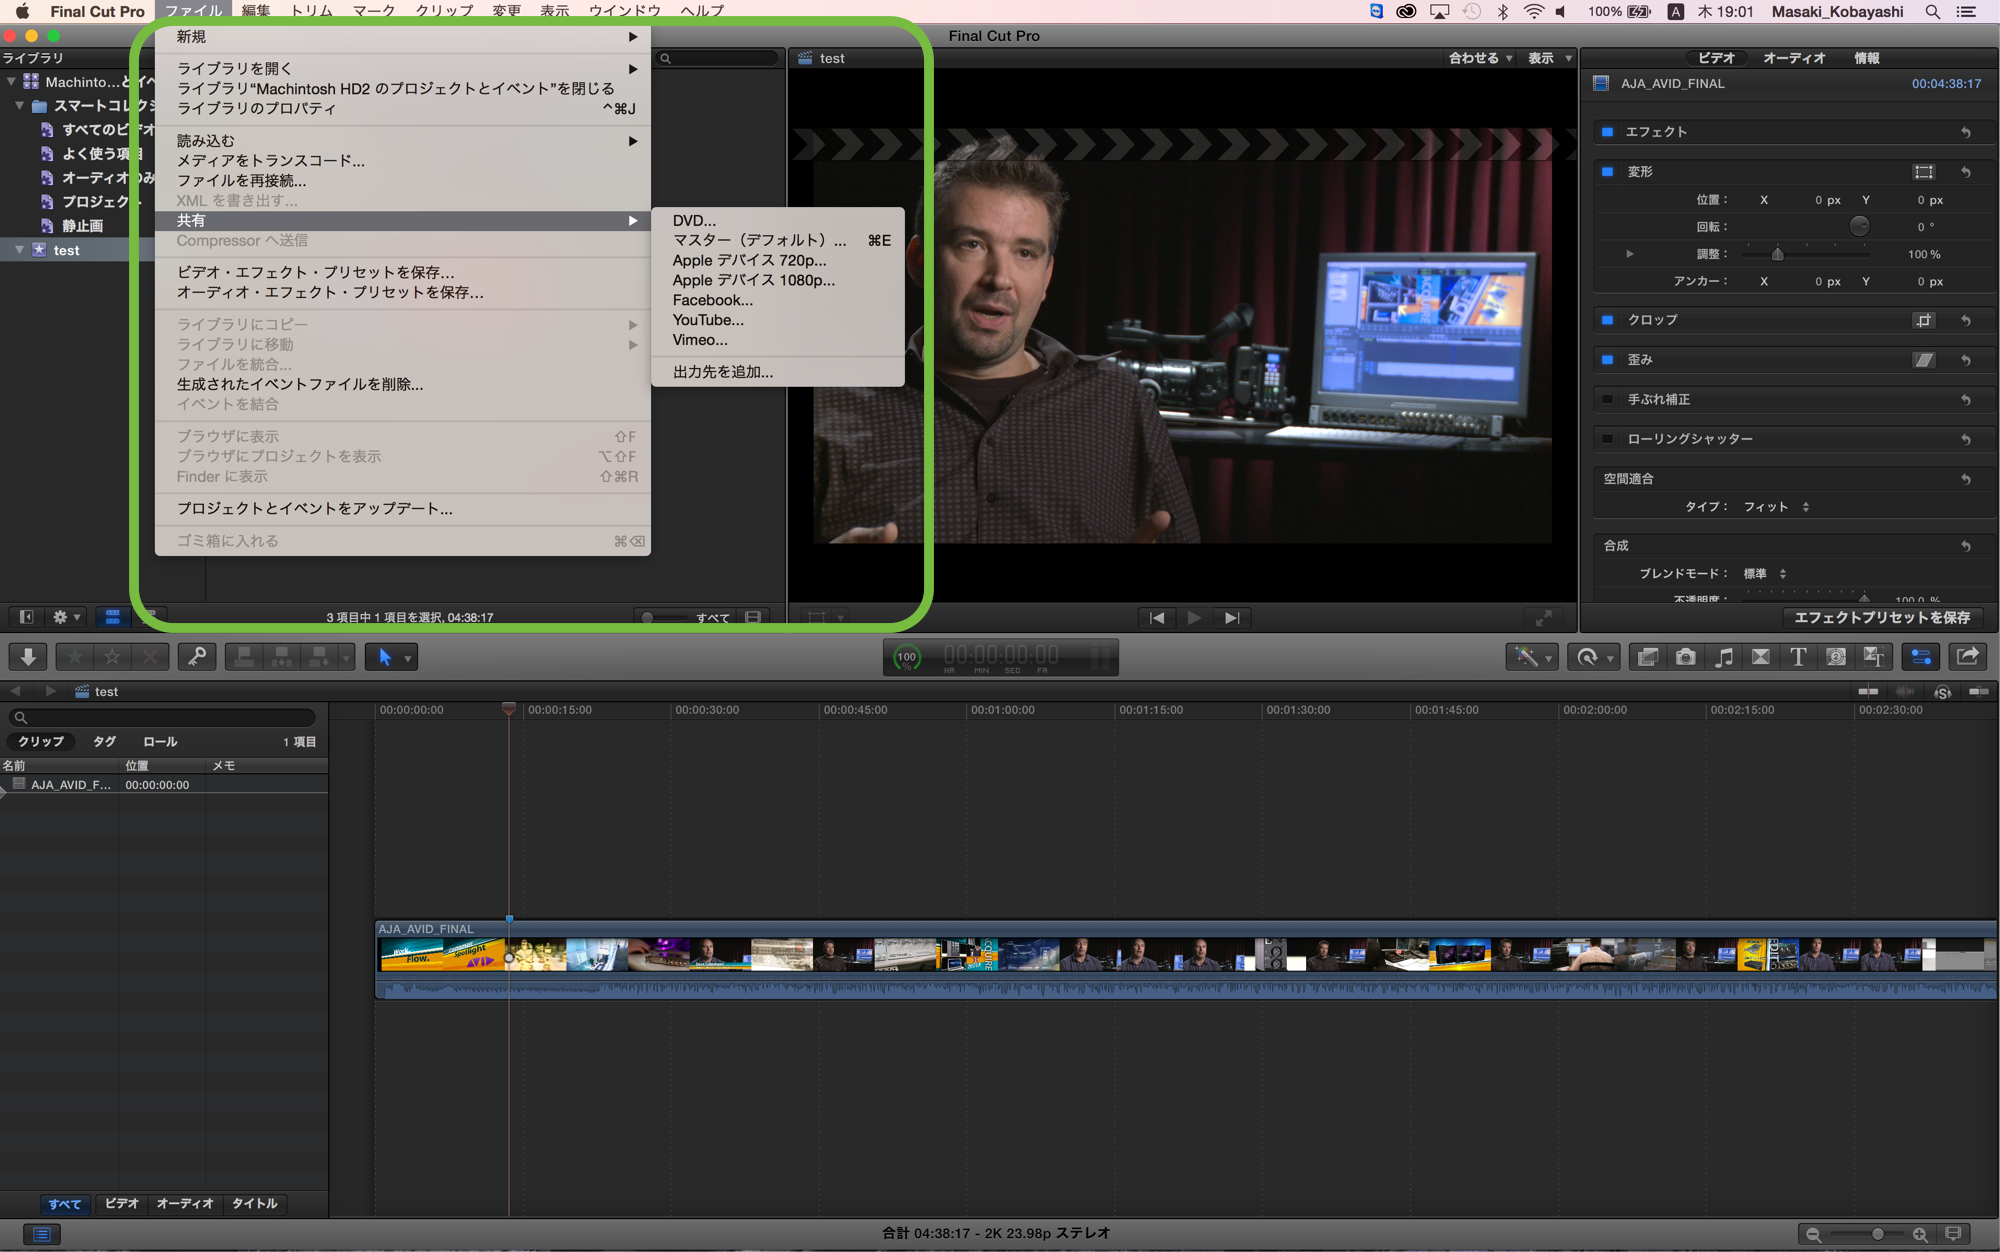Open the effects browser icon
The width and height of the screenshot is (2000, 1252).
coord(1647,657)
